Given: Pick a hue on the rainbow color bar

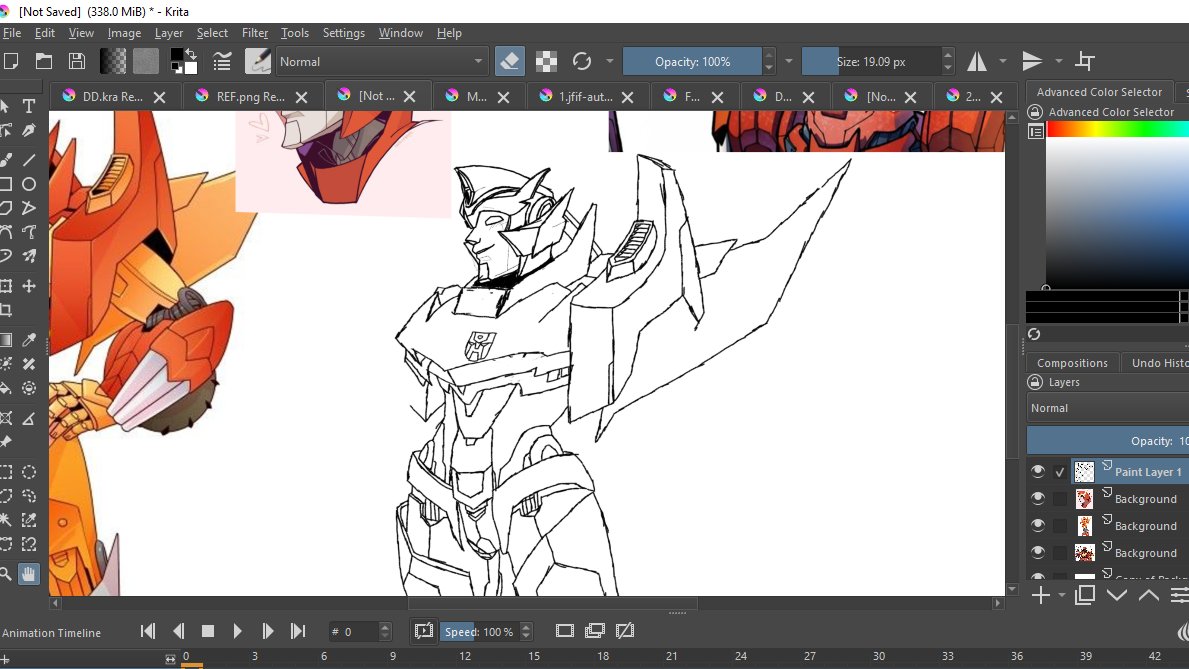Looking at the screenshot, I should tap(1118, 130).
